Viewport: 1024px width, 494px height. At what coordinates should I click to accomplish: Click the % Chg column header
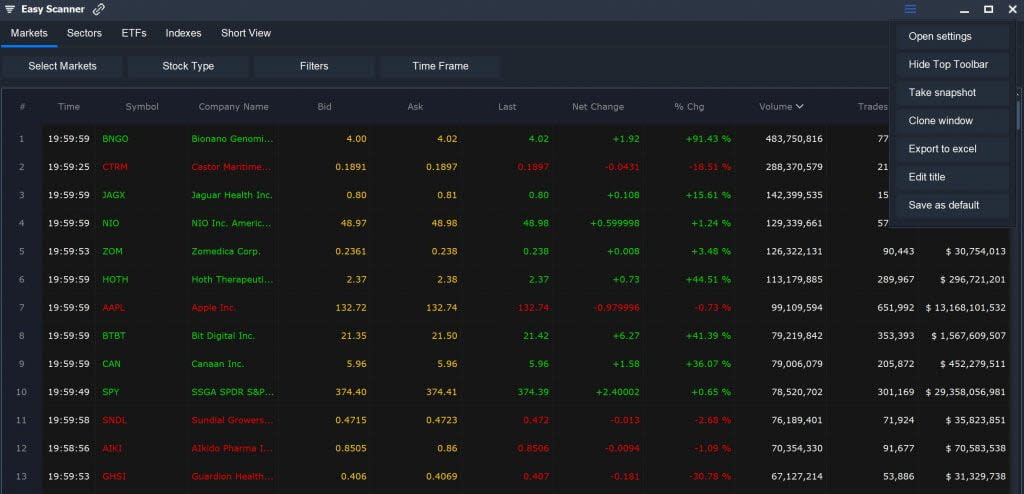689,107
